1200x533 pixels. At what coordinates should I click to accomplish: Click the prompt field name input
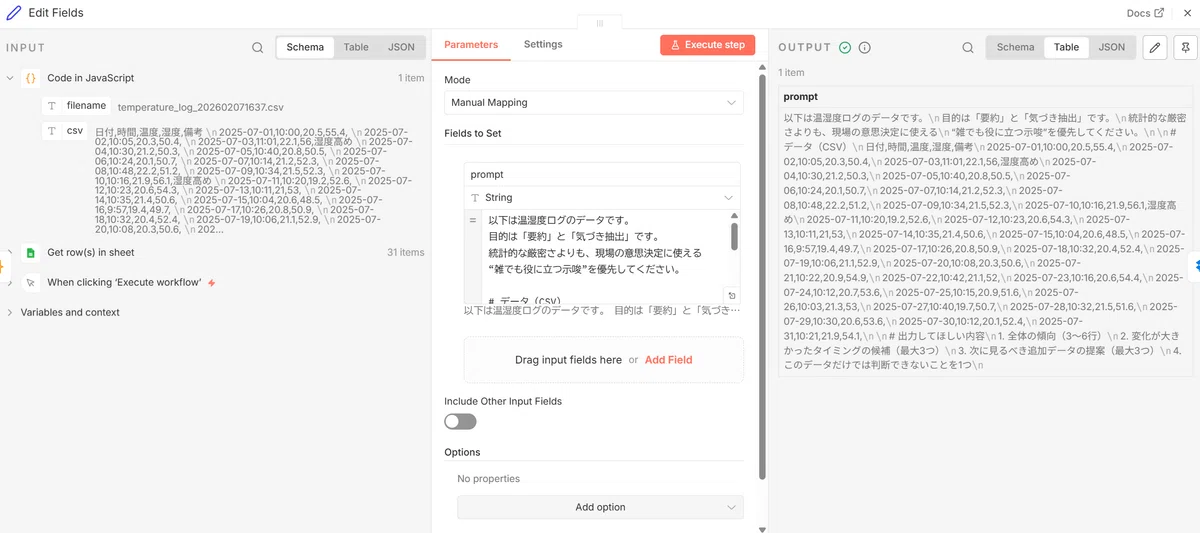point(604,174)
